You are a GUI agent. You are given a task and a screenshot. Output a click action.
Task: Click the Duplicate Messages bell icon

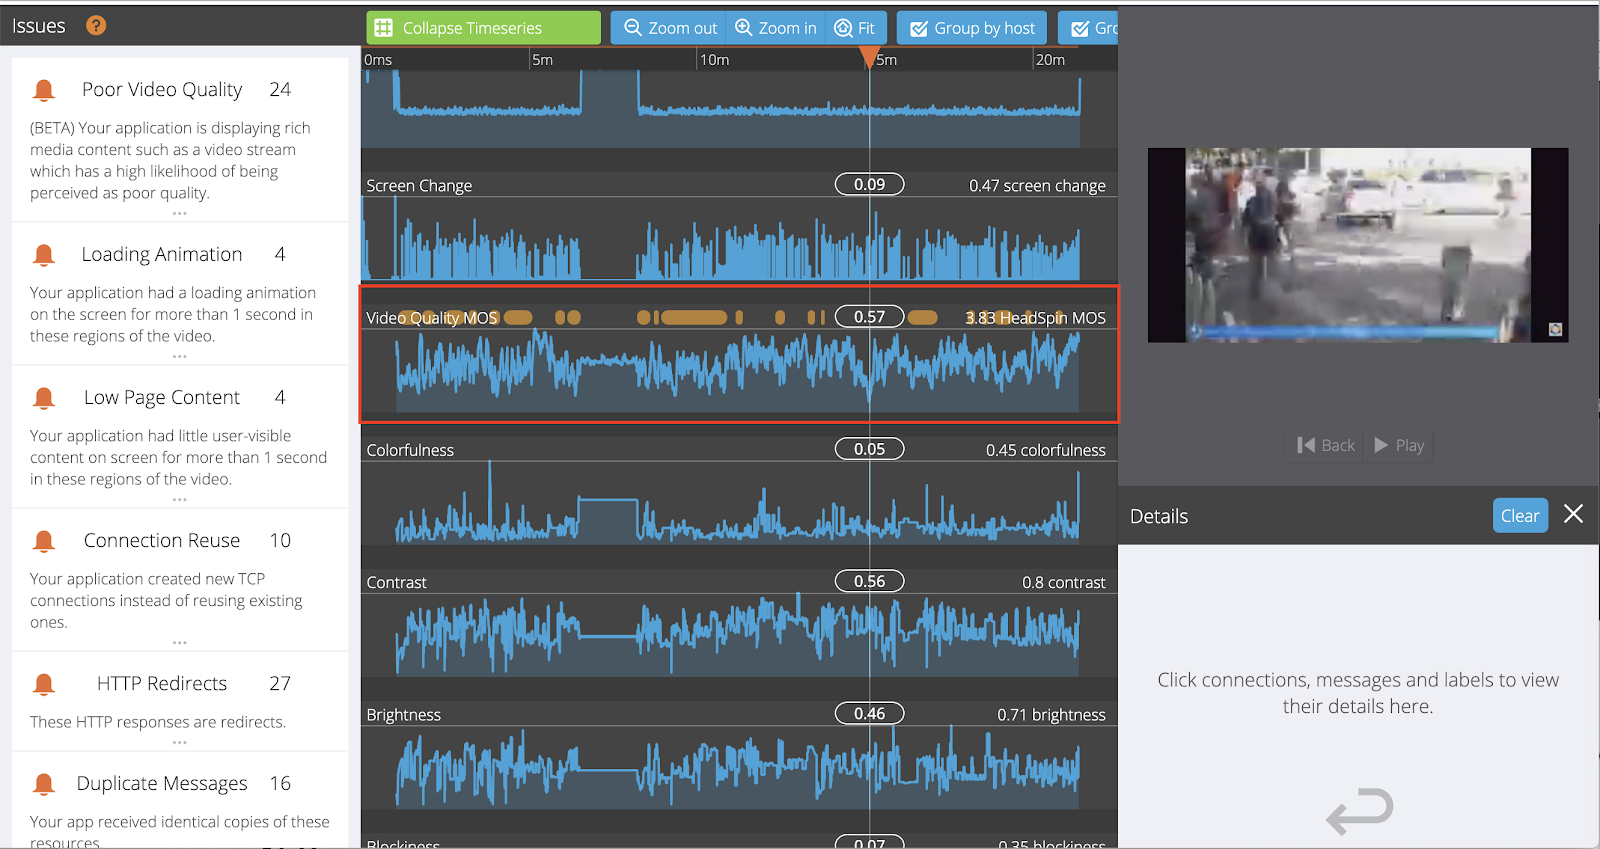44,784
